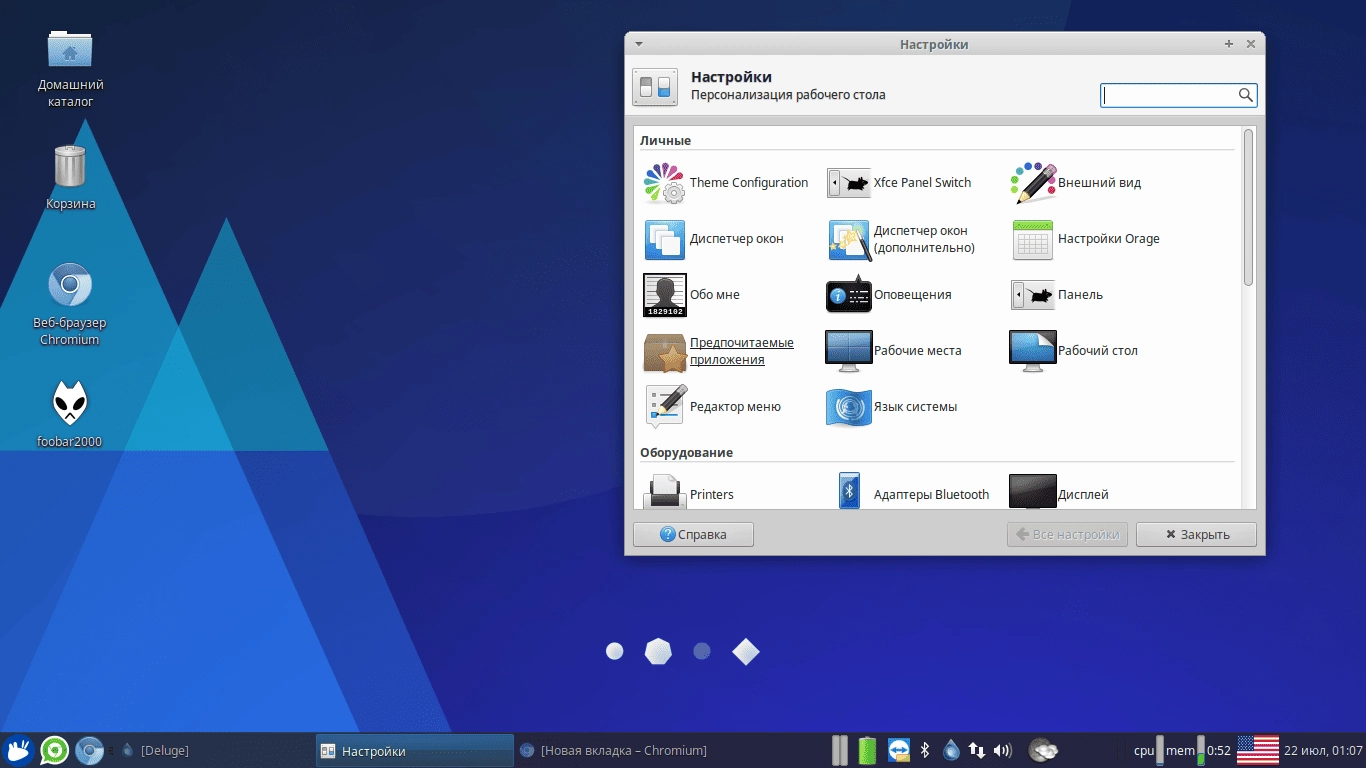Open Панель panel settings
The image size is (1366, 768).
click(x=1057, y=295)
